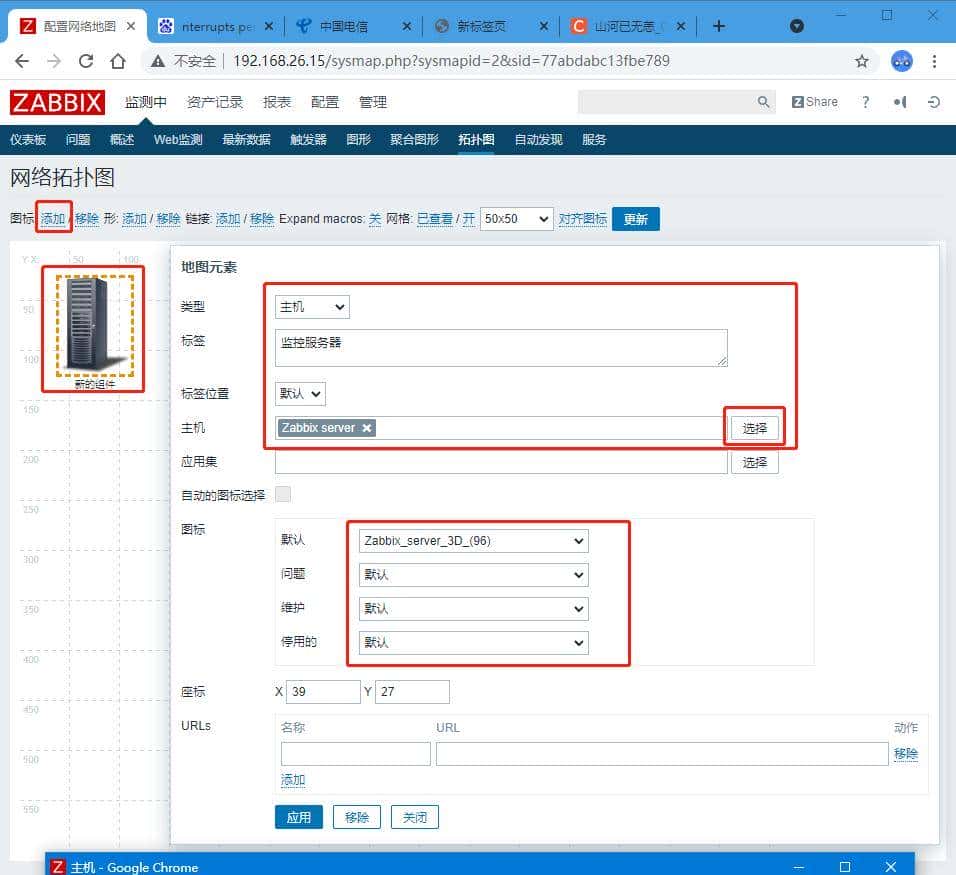The width and height of the screenshot is (956, 875).
Task: Toggle Expand macros from 关 to on
Action: click(x=374, y=218)
